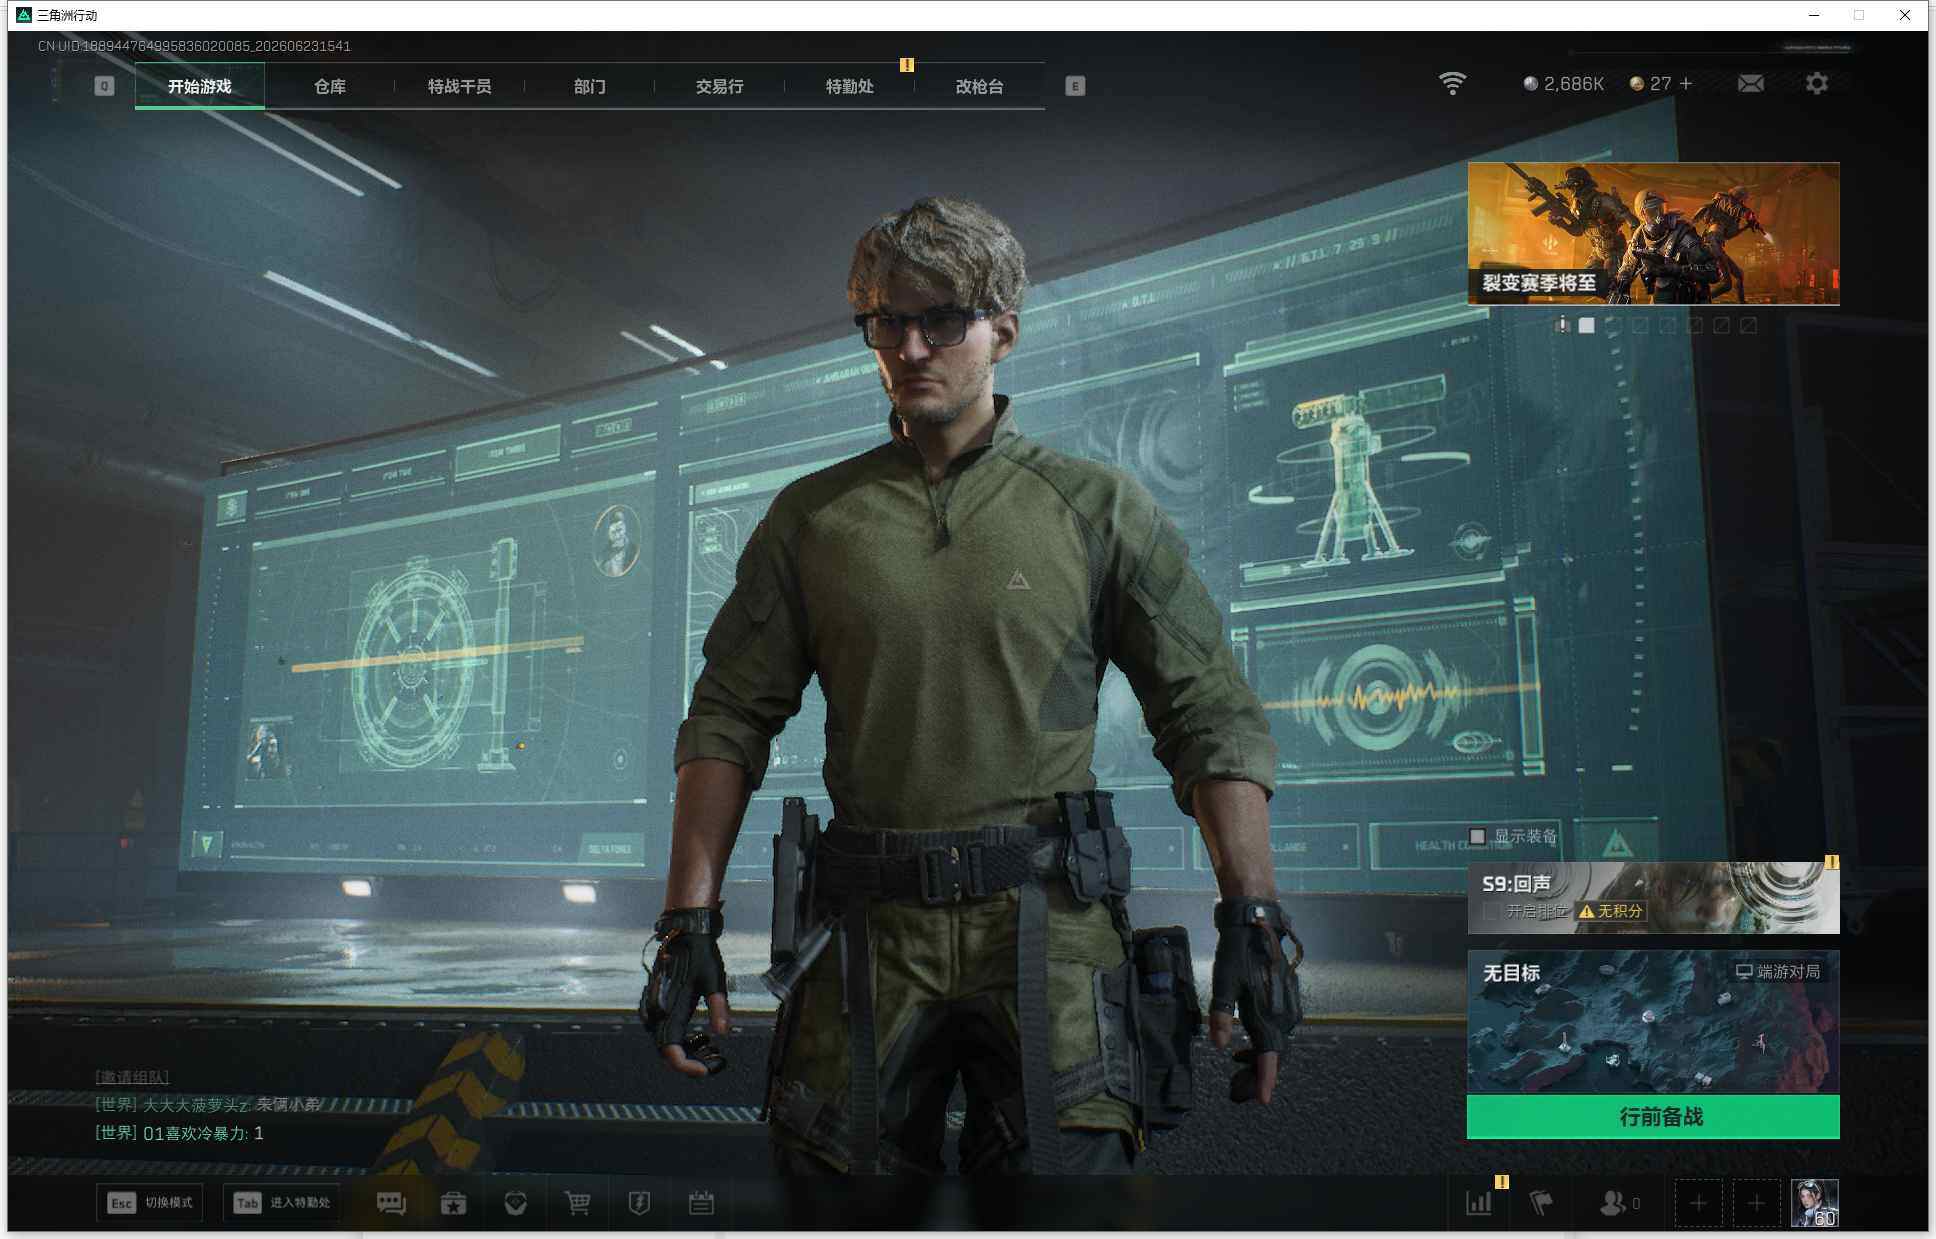The image size is (1936, 1239).
Task: Minimize the 三角洲行动 window
Action: pyautogui.click(x=1814, y=15)
